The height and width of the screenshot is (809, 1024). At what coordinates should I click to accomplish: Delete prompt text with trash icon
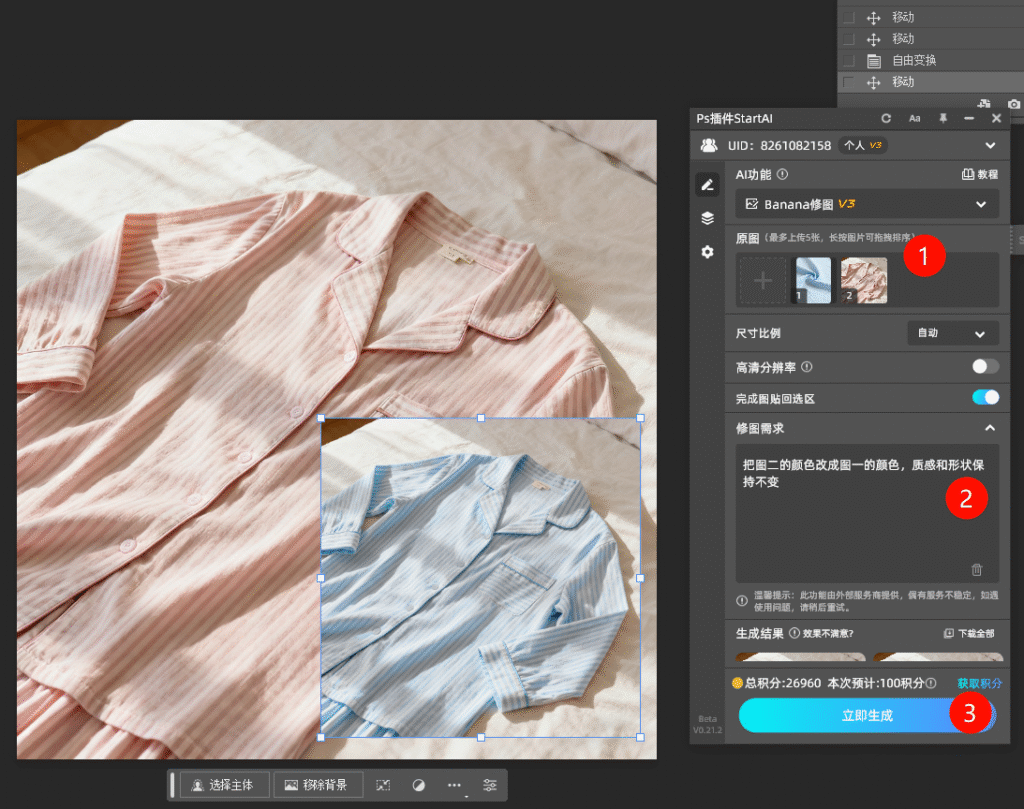pos(977,569)
